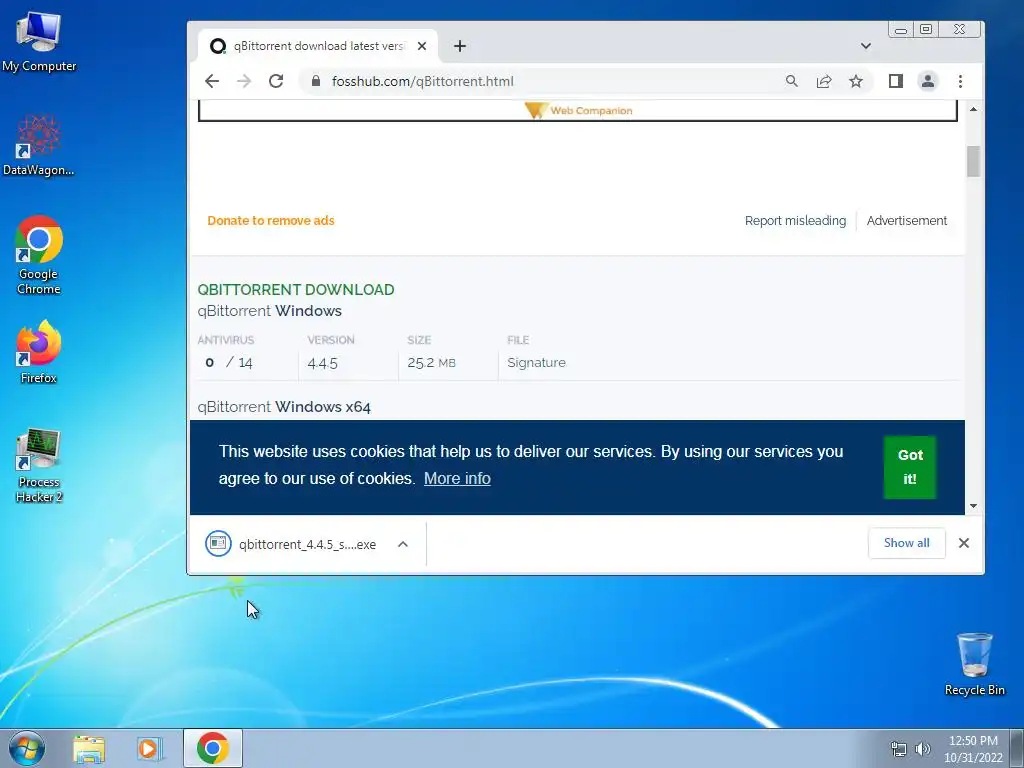
Task: Select the qBittorrent download latest version tab
Action: click(x=317, y=46)
